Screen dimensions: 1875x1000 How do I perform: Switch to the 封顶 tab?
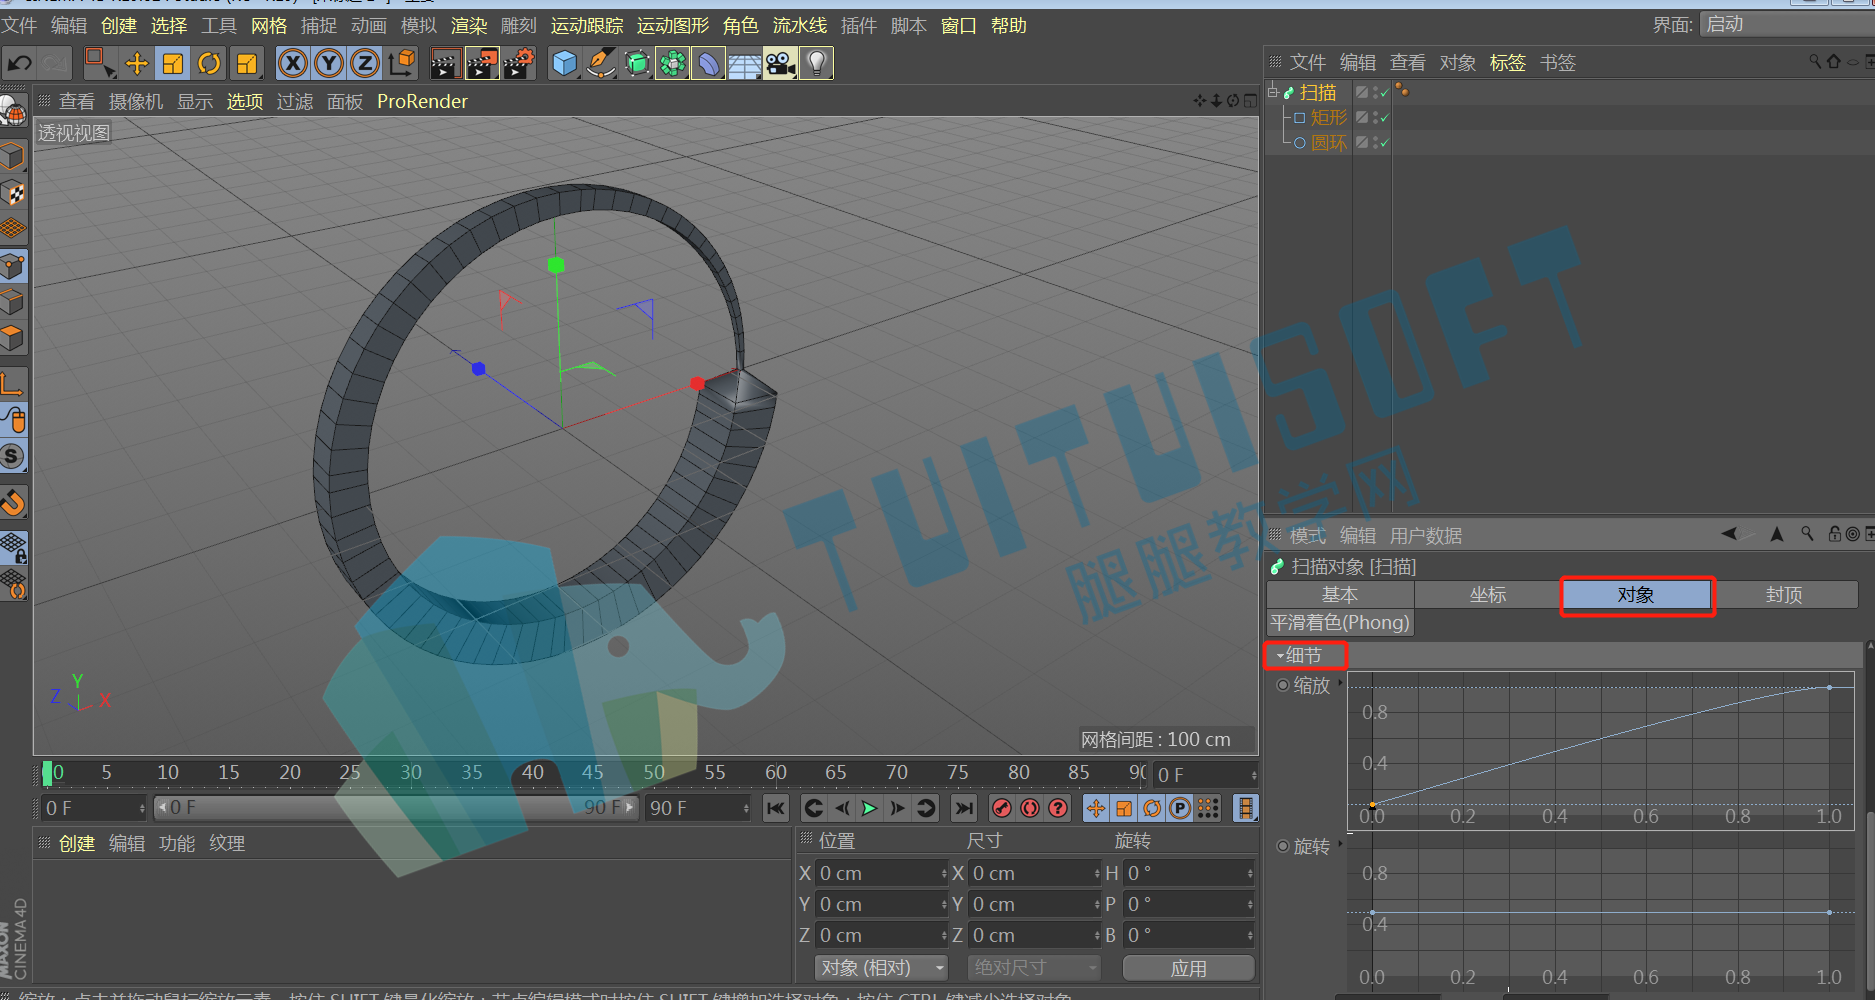1783,595
